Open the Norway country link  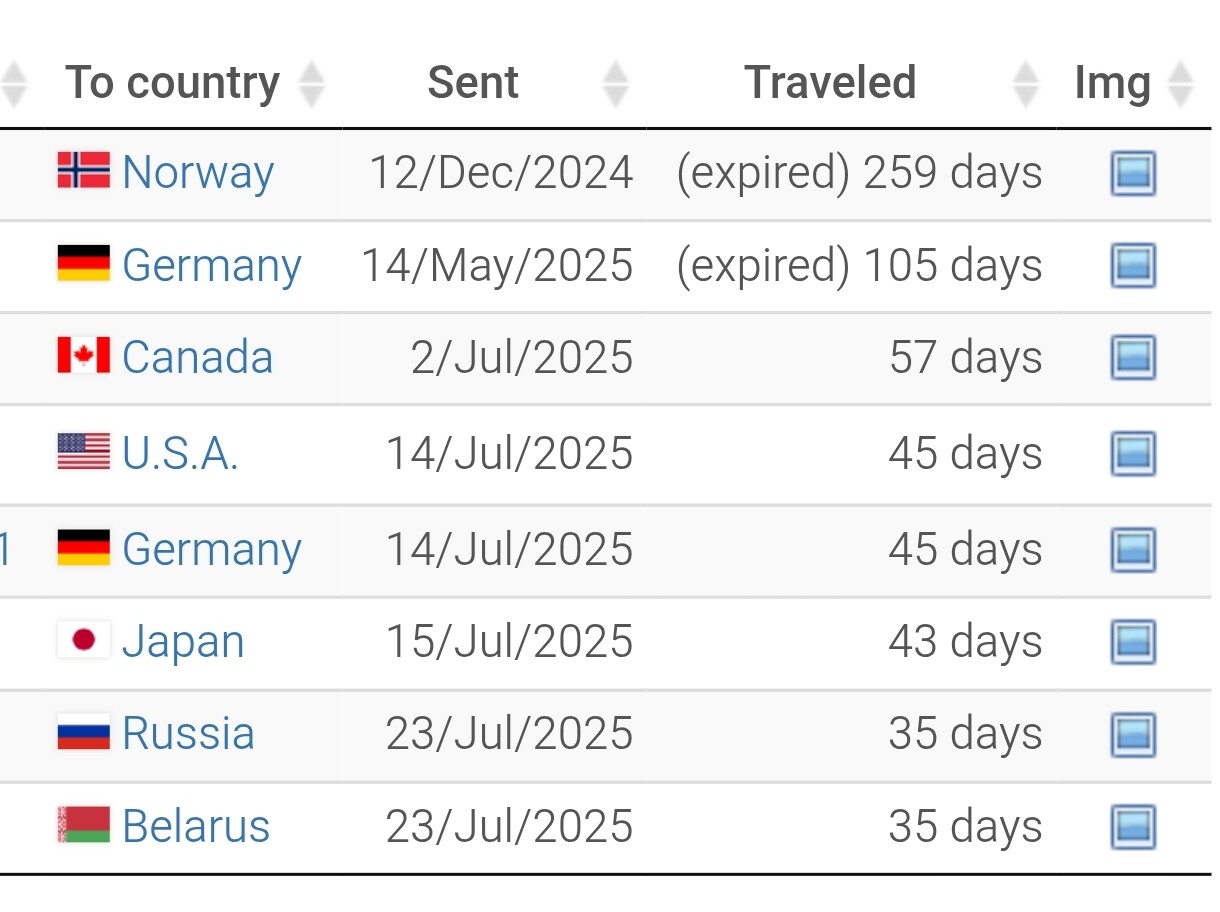coord(198,173)
